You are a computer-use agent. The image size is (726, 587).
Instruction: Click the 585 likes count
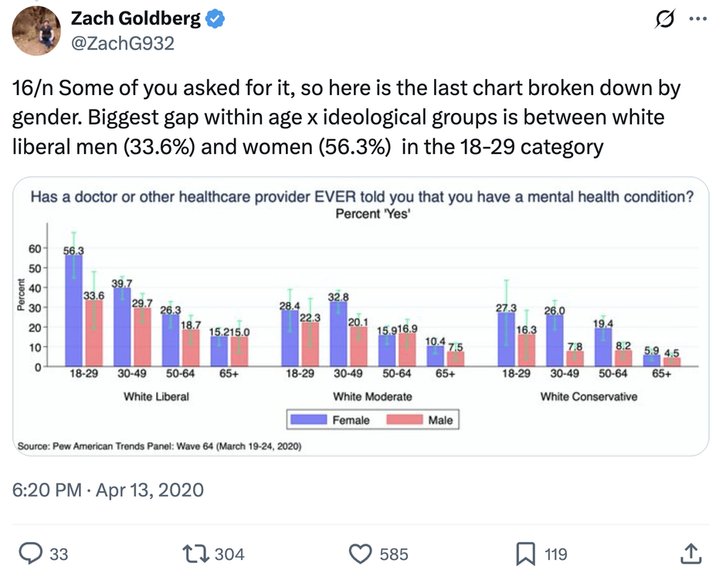(x=394, y=554)
